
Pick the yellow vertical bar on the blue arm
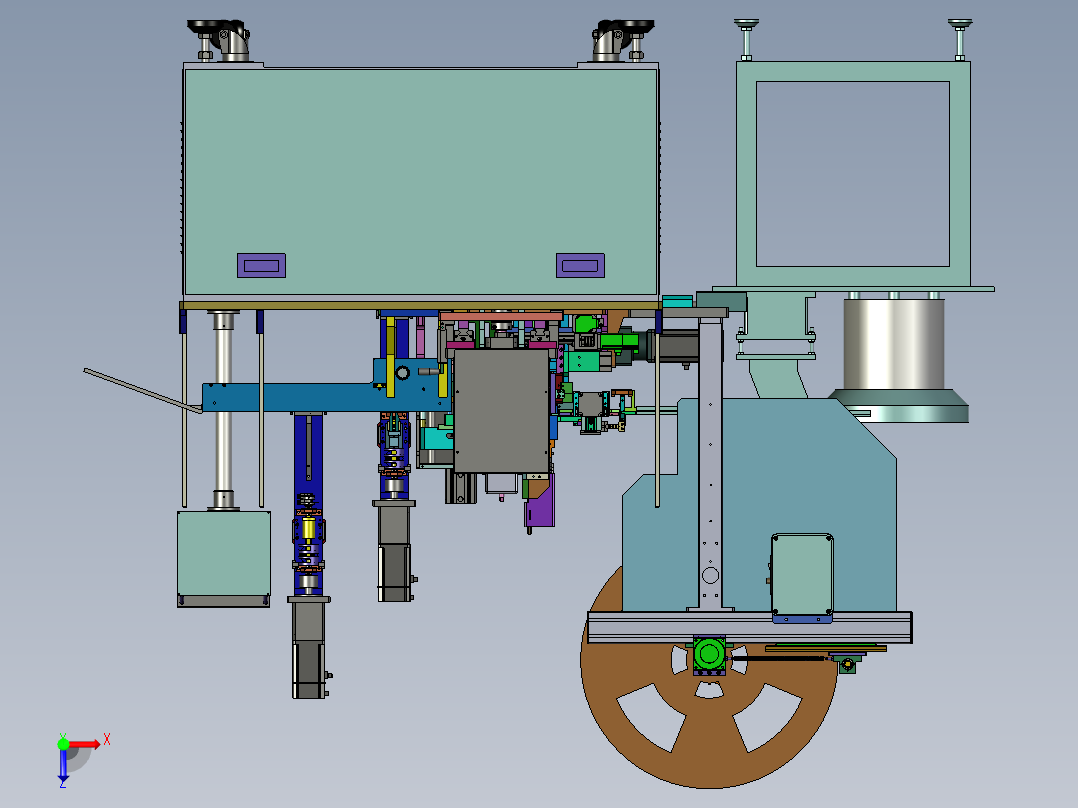[x=390, y=358]
